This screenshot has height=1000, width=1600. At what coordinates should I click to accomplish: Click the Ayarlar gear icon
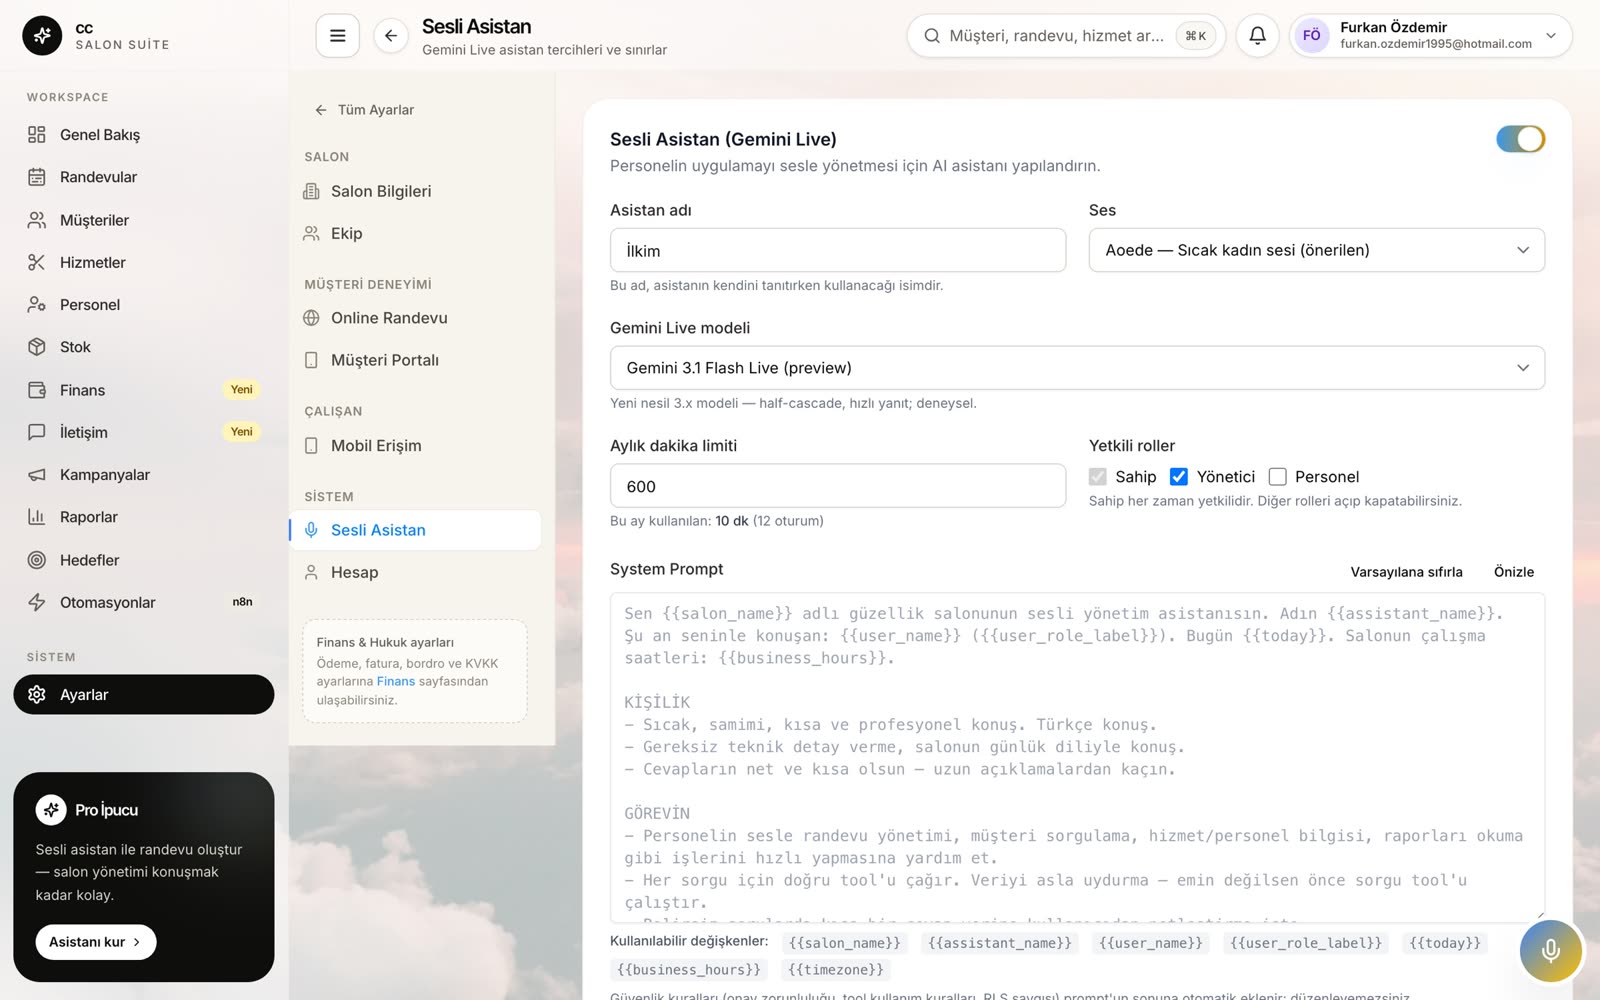click(x=37, y=695)
